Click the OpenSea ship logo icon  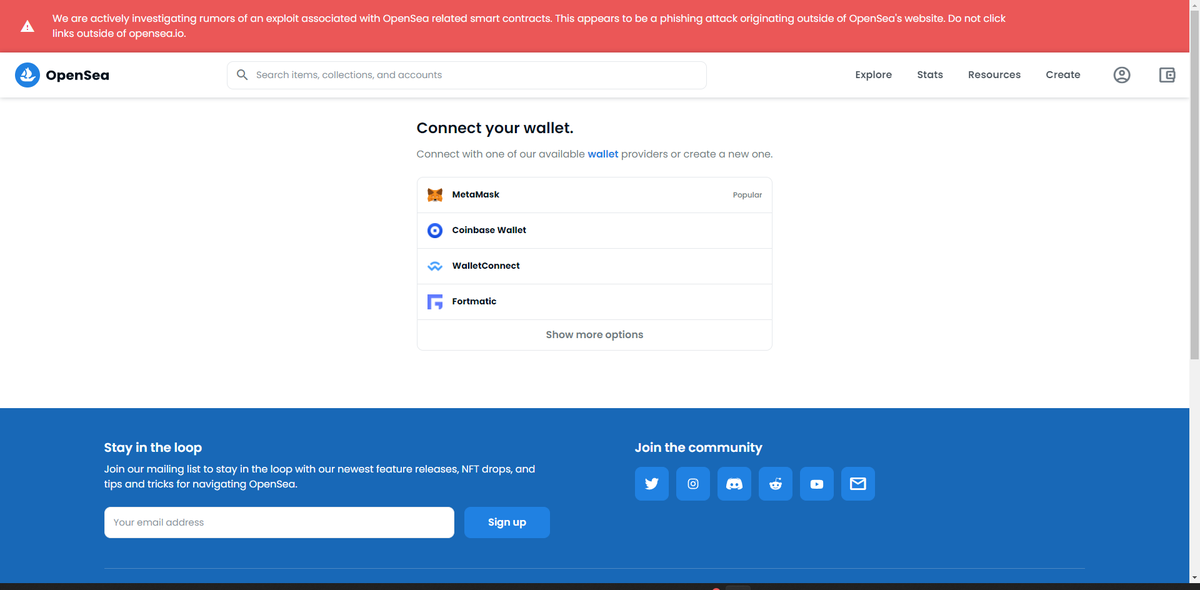pyautogui.click(x=27, y=75)
